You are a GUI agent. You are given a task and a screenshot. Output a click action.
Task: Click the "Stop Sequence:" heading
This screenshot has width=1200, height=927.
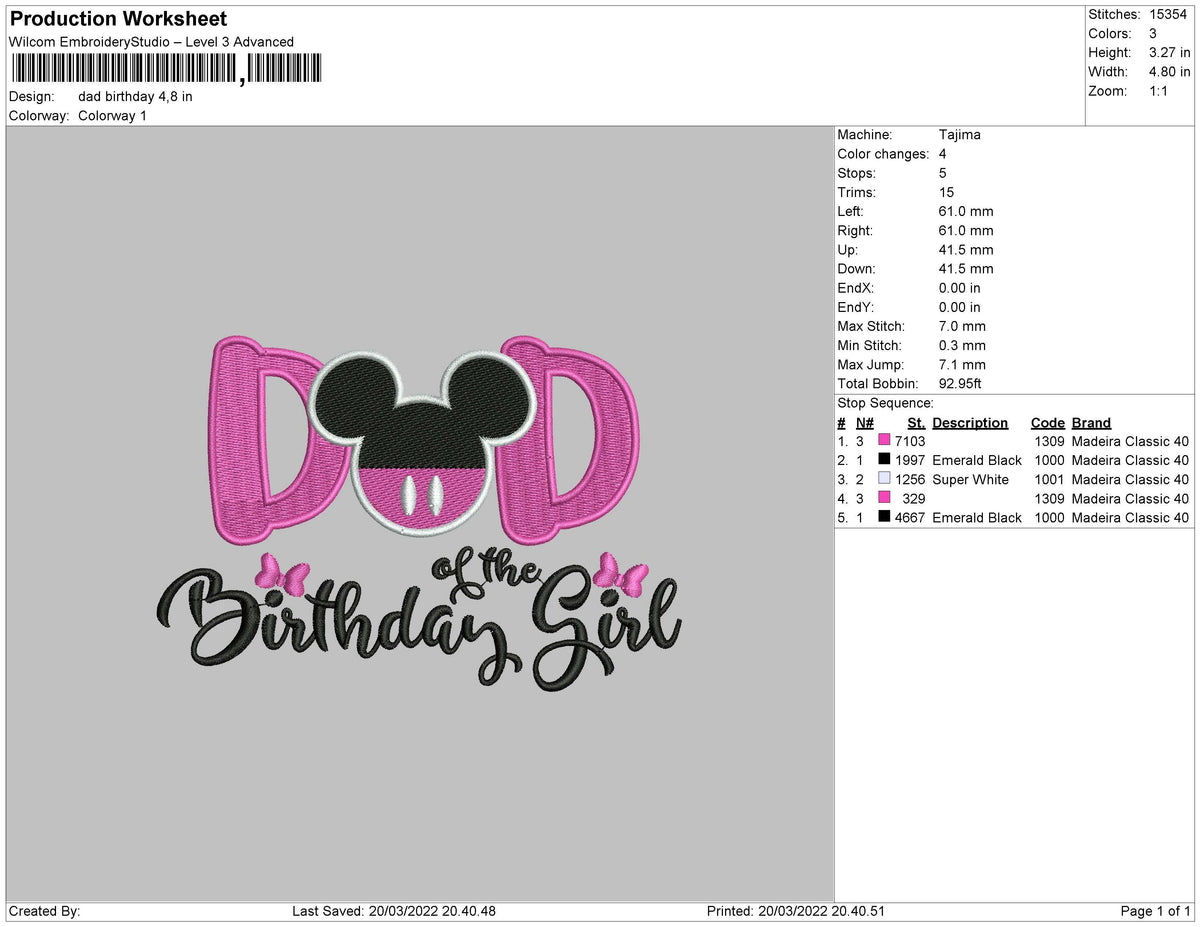pos(885,403)
